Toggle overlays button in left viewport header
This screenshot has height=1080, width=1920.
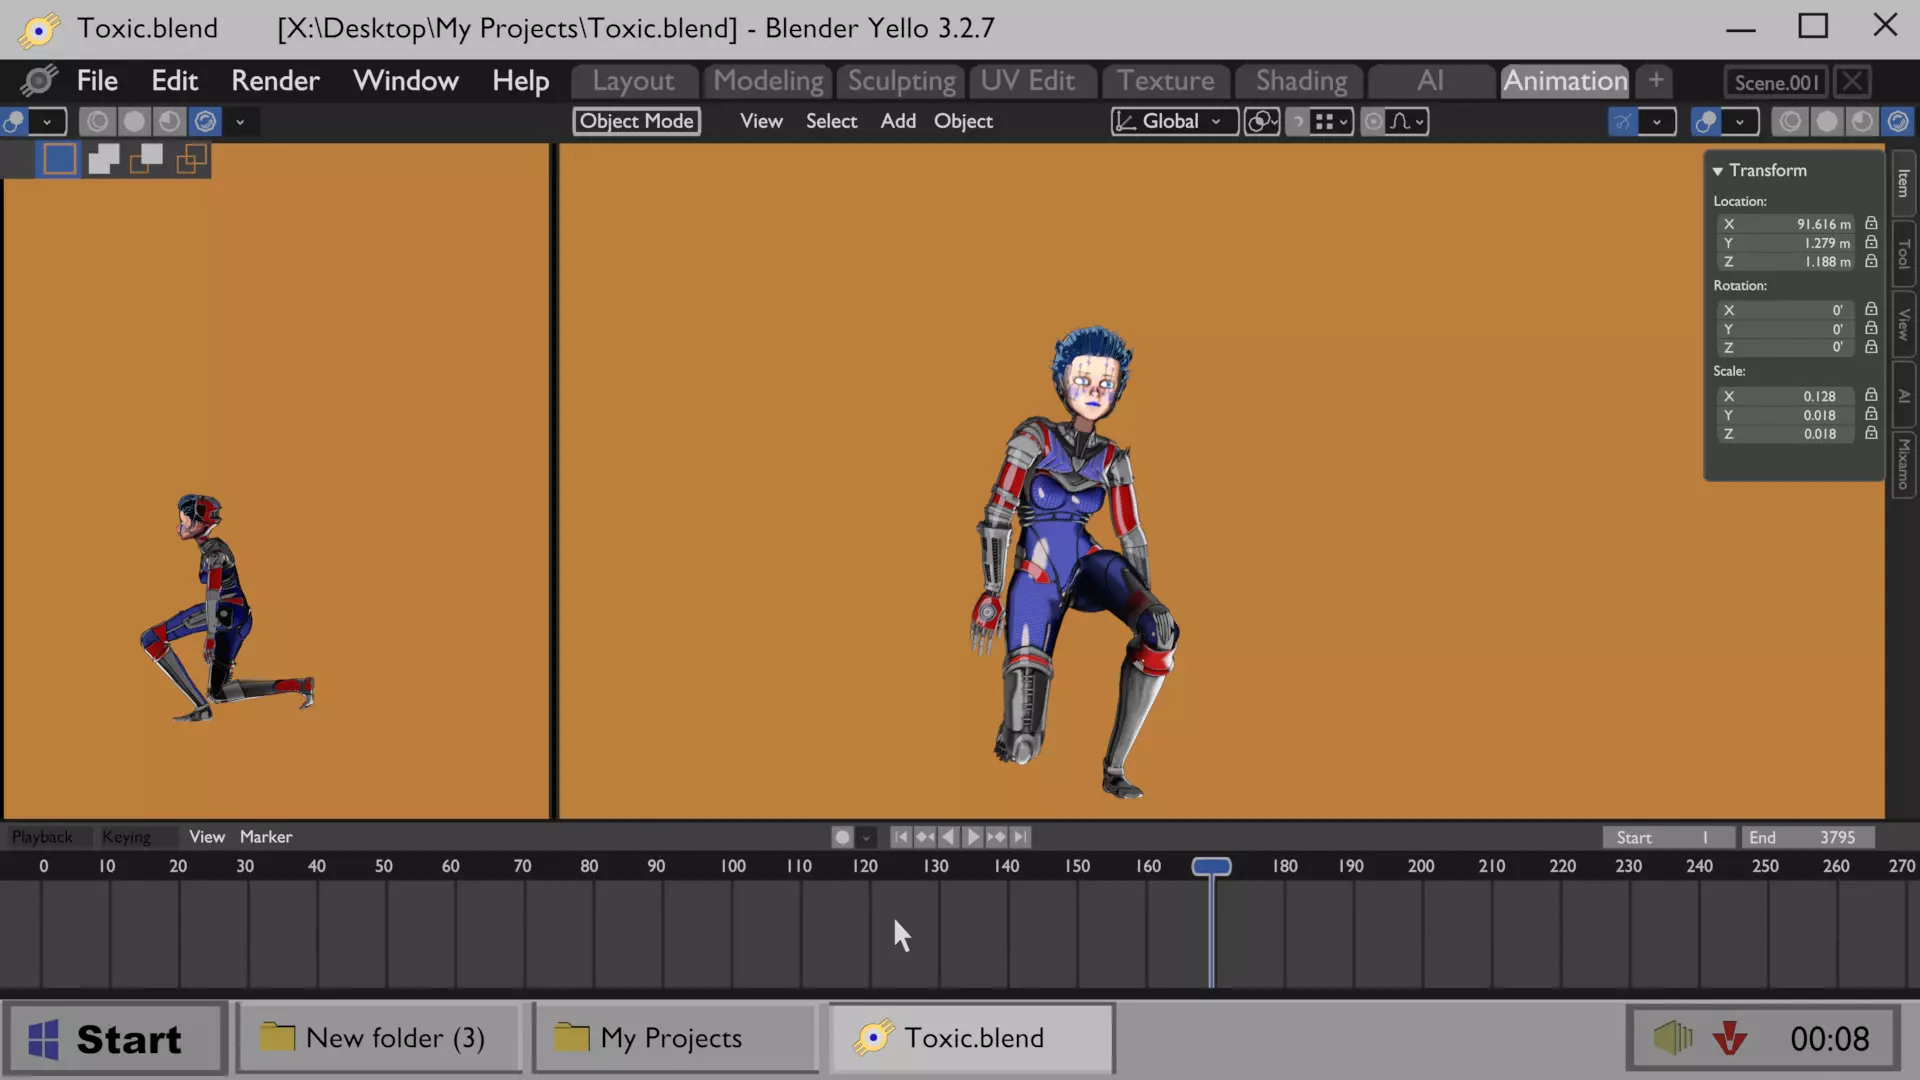[15, 122]
